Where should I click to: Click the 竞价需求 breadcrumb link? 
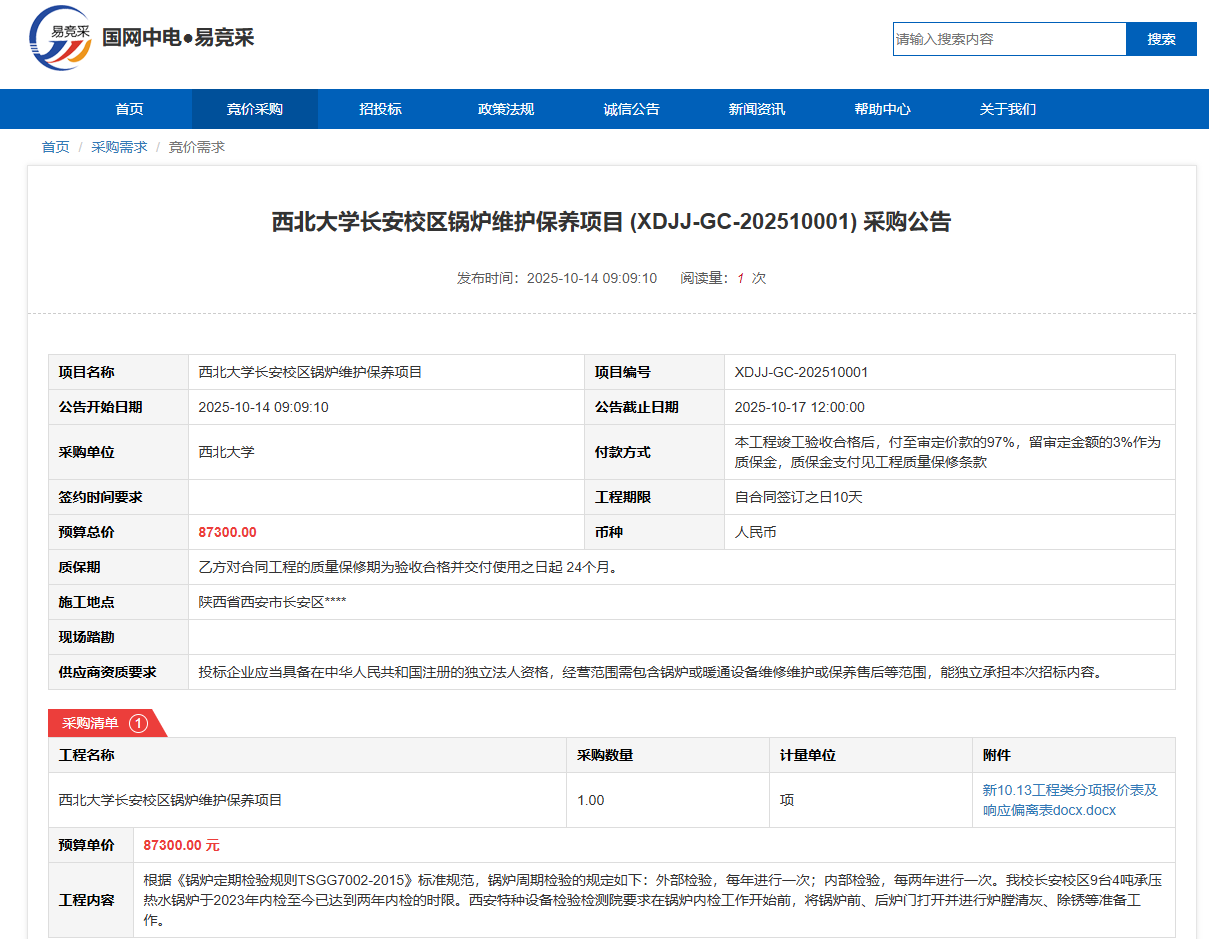tap(196, 147)
